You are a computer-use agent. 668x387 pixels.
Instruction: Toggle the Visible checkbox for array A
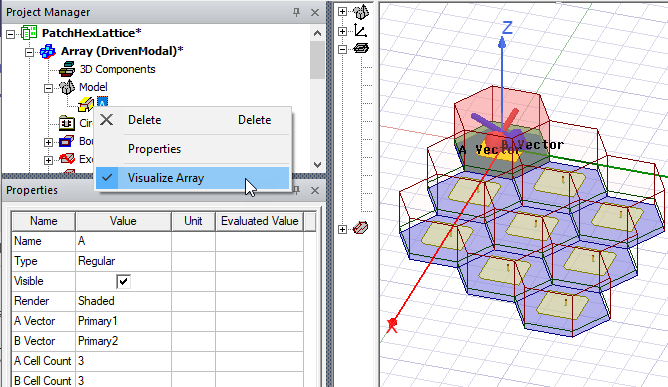pyautogui.click(x=124, y=281)
